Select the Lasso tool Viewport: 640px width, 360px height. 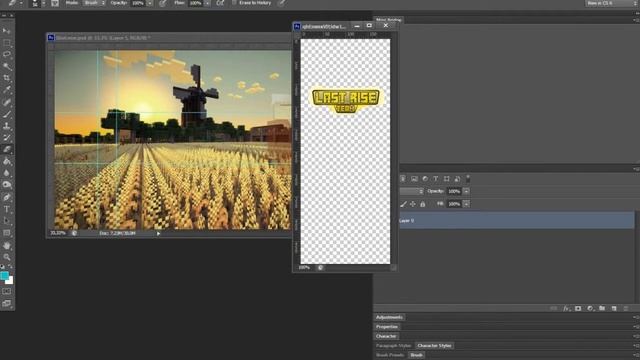coord(7,54)
